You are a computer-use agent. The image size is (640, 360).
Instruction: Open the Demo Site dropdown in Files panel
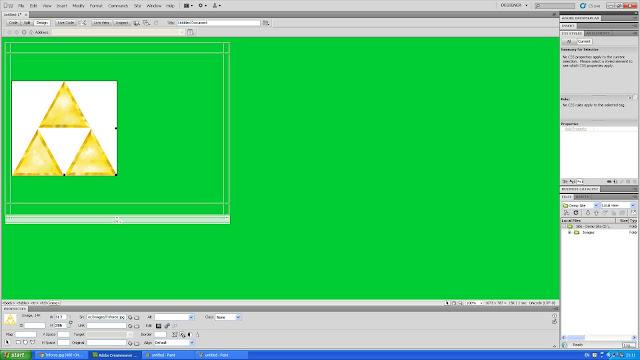(x=580, y=205)
